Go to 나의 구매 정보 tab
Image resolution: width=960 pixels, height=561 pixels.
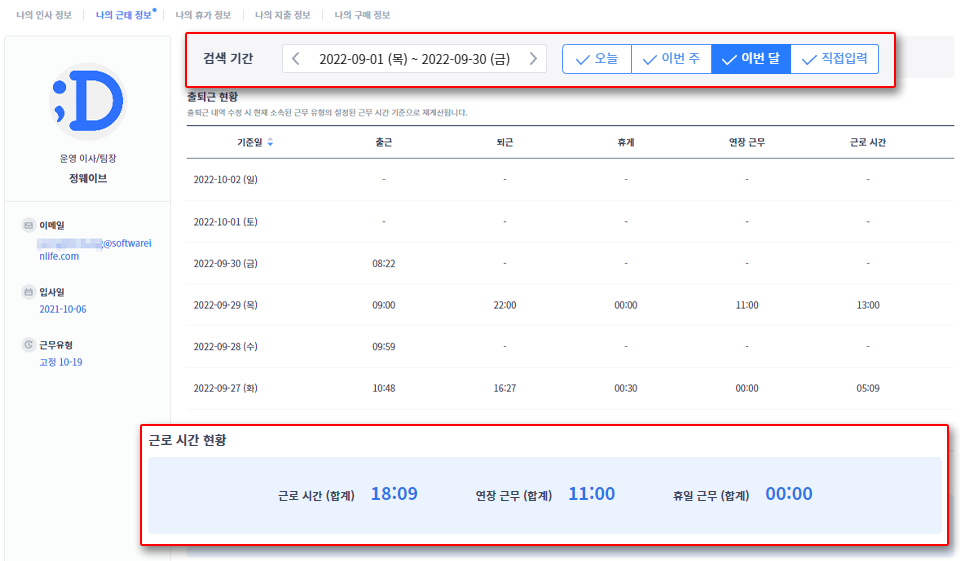[362, 15]
